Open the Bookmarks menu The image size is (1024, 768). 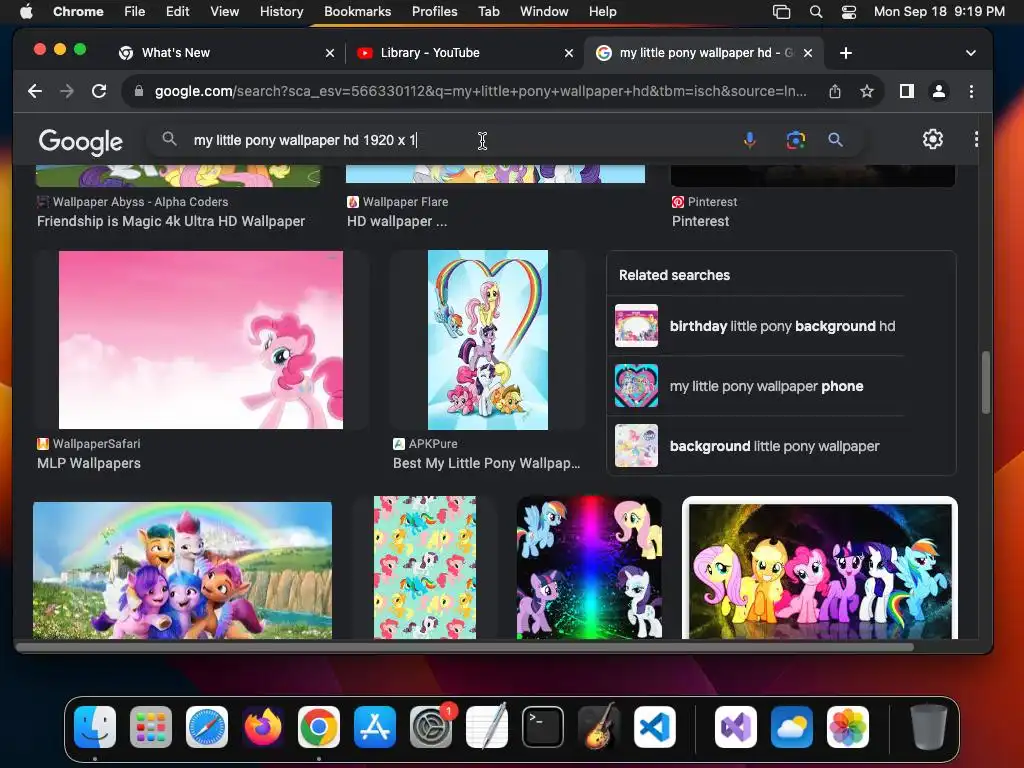[x=357, y=12]
